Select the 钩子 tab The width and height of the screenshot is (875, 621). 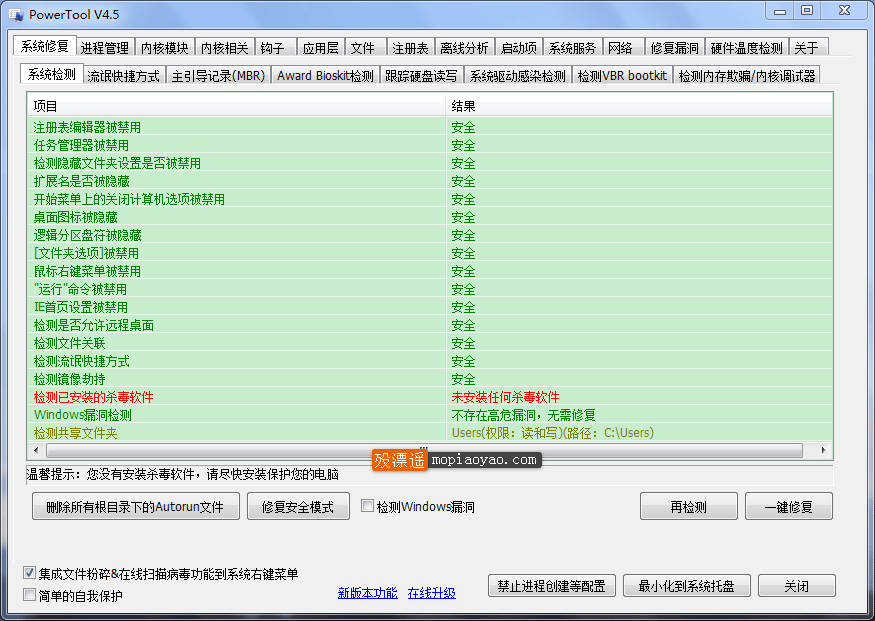pos(276,48)
